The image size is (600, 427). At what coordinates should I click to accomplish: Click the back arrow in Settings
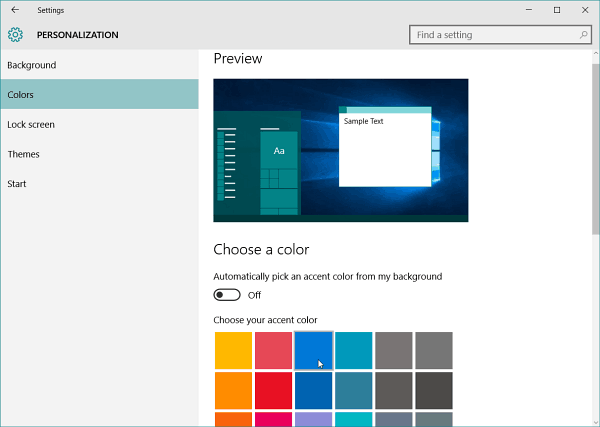click(15, 10)
